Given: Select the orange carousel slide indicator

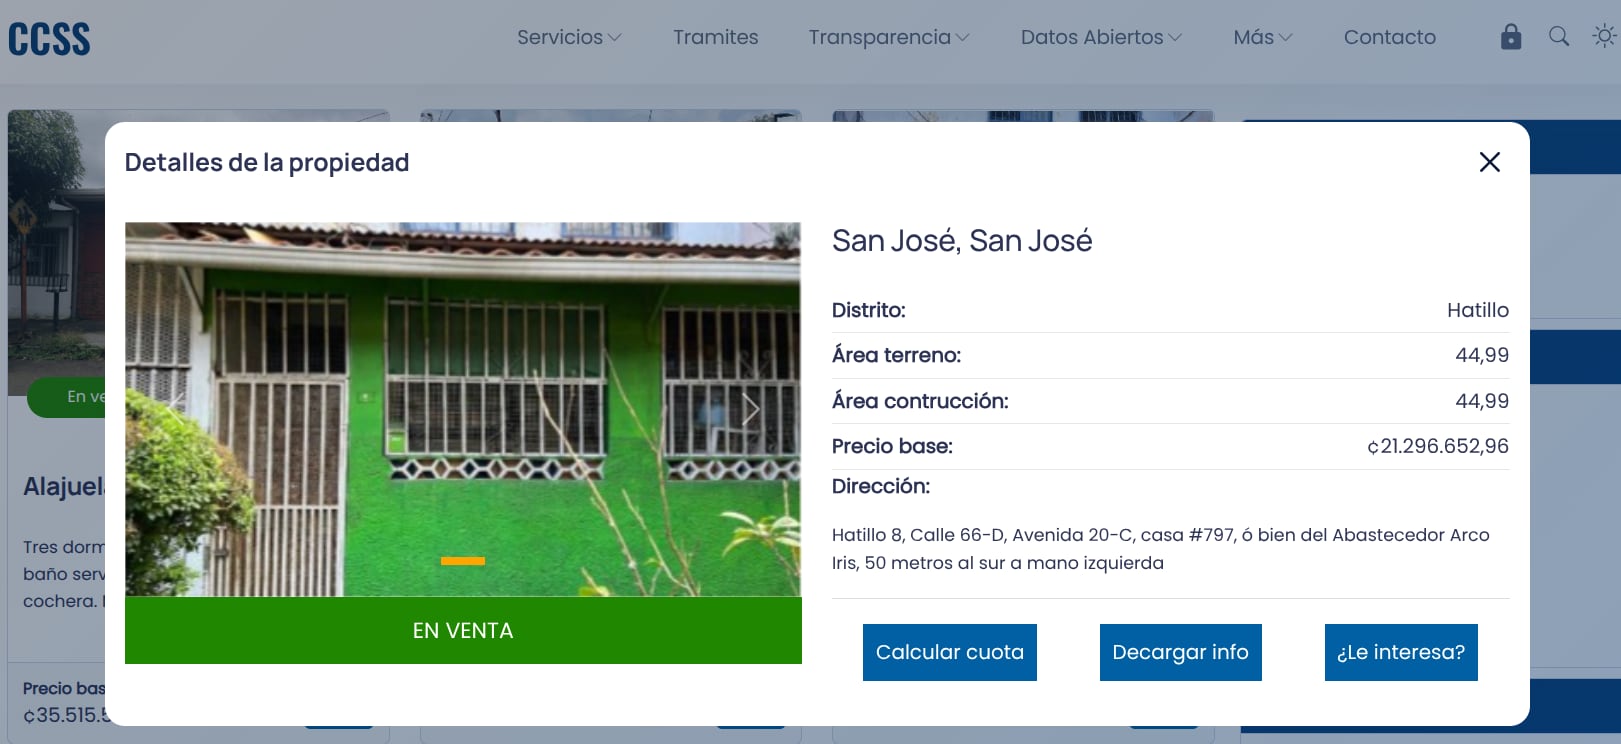Looking at the screenshot, I should pyautogui.click(x=463, y=561).
